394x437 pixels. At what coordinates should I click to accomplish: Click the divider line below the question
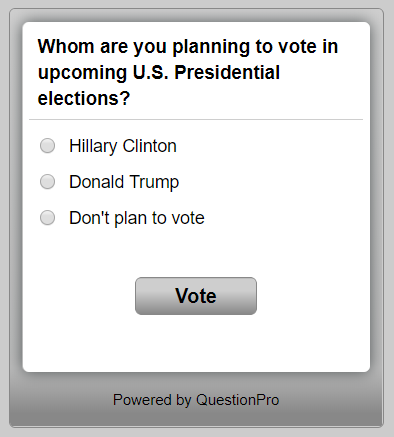tap(196, 119)
